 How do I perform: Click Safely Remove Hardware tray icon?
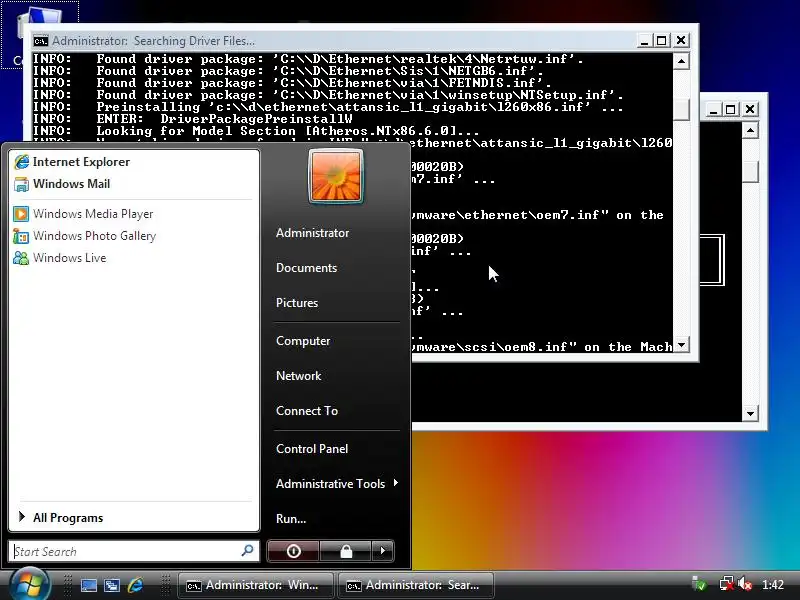click(699, 584)
